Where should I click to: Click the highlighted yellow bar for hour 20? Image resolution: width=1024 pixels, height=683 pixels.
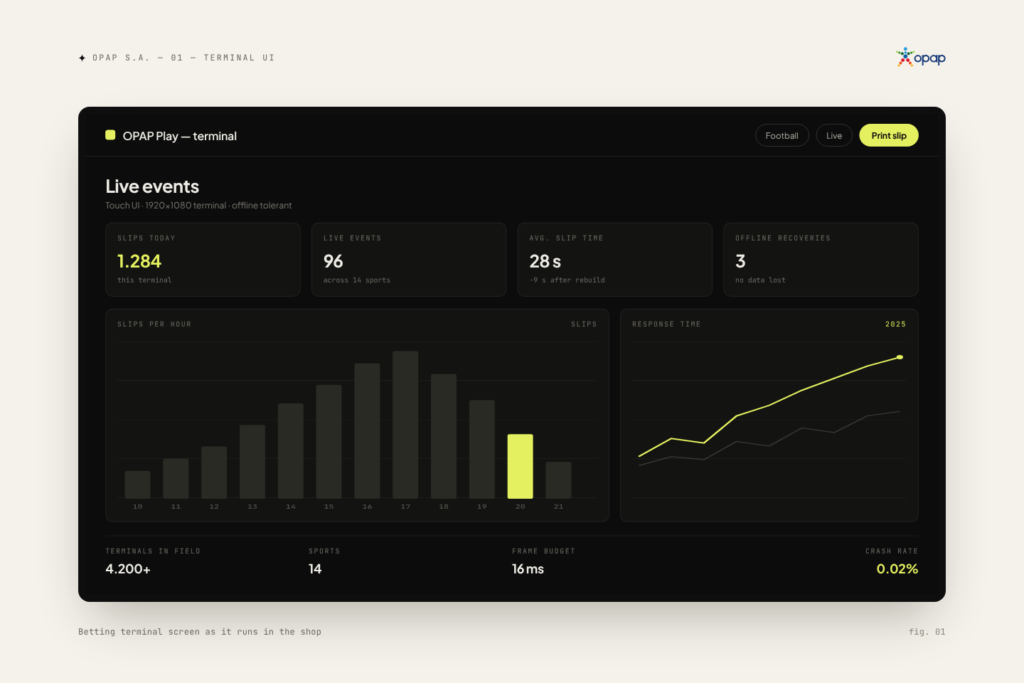(520, 466)
